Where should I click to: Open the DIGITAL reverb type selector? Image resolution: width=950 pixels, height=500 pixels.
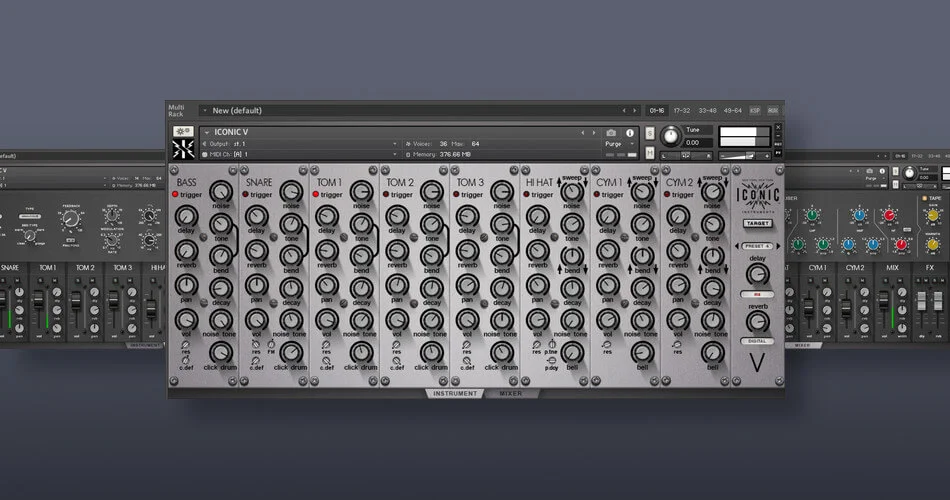[757, 341]
